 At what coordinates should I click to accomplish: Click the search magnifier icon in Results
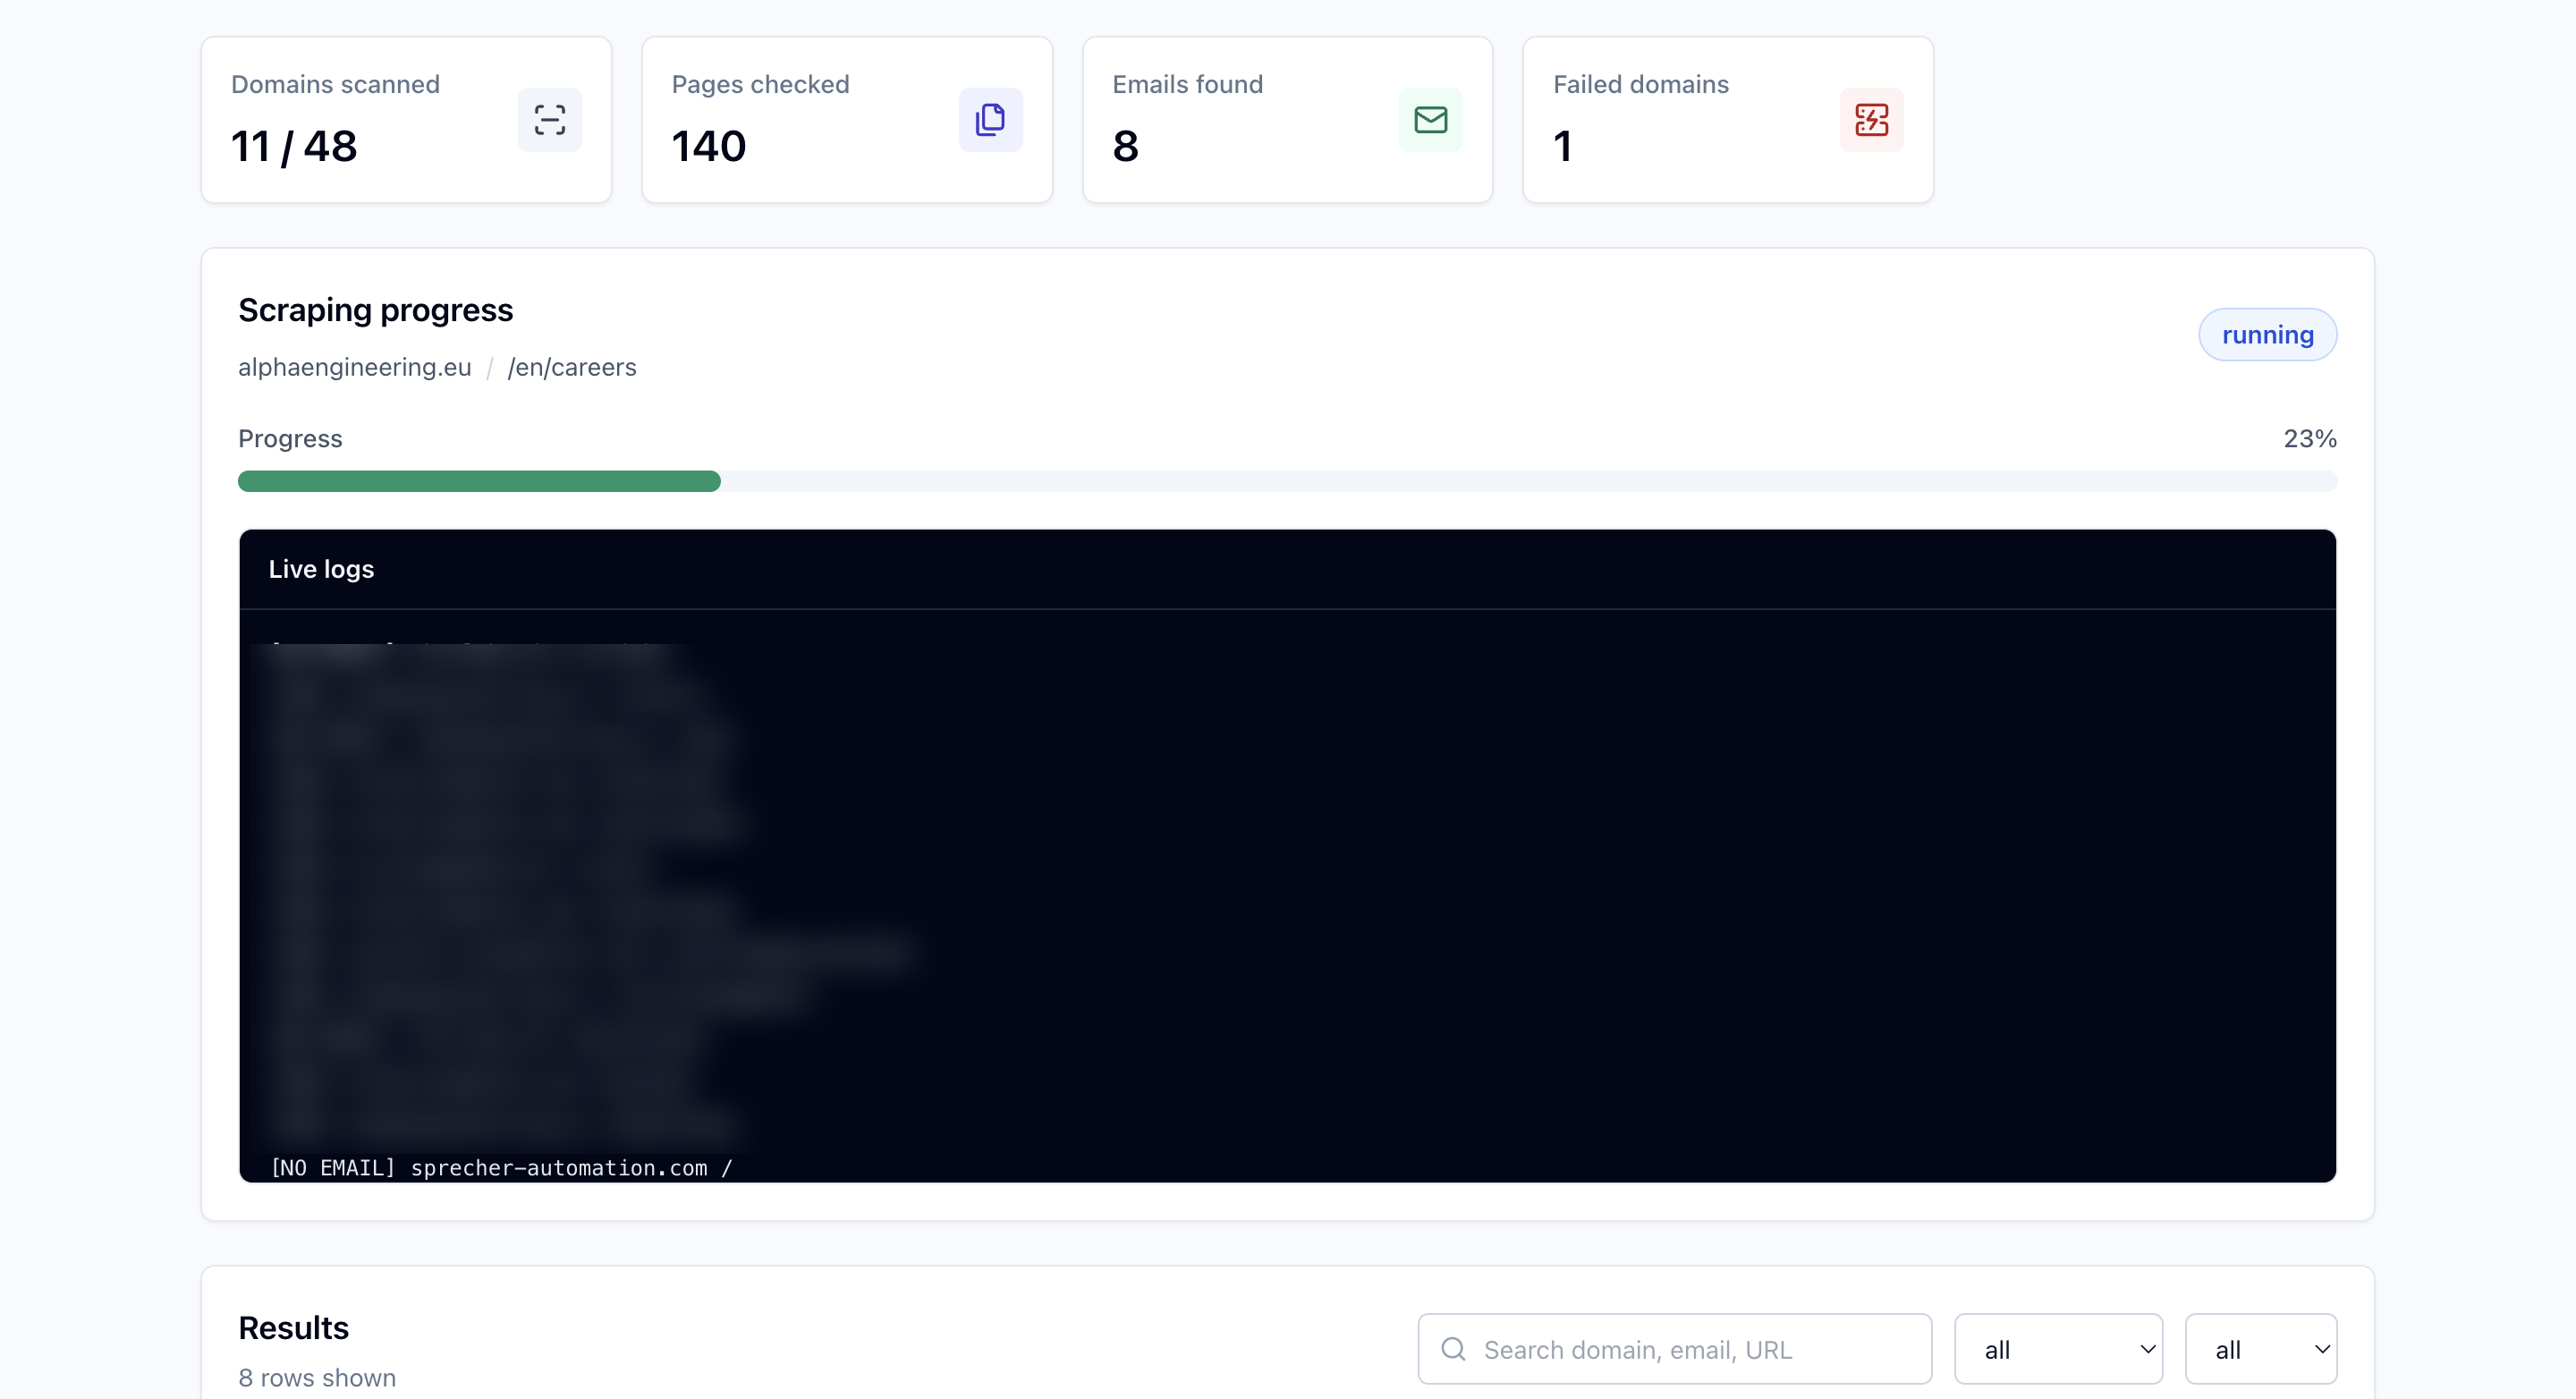[1453, 1349]
